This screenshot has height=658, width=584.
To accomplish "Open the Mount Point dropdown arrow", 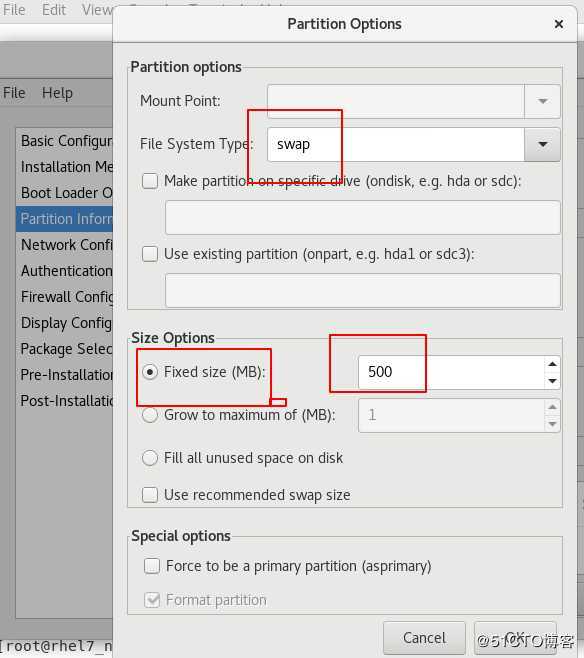I will coord(542,101).
